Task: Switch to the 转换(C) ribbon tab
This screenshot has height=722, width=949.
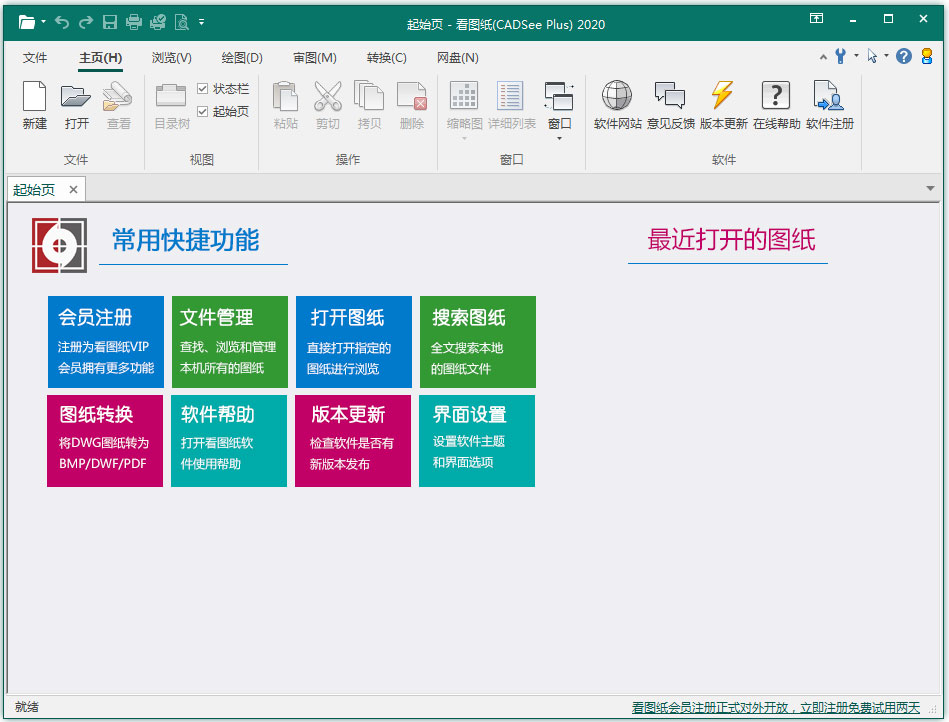Action: tap(386, 58)
